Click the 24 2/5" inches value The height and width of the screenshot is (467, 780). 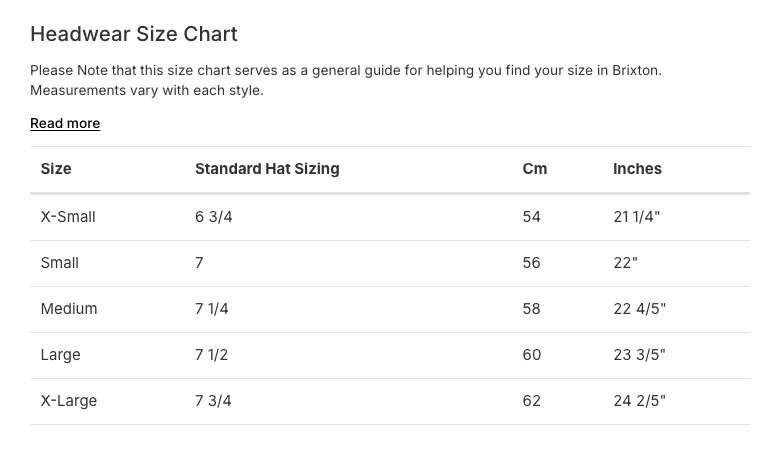pos(639,401)
